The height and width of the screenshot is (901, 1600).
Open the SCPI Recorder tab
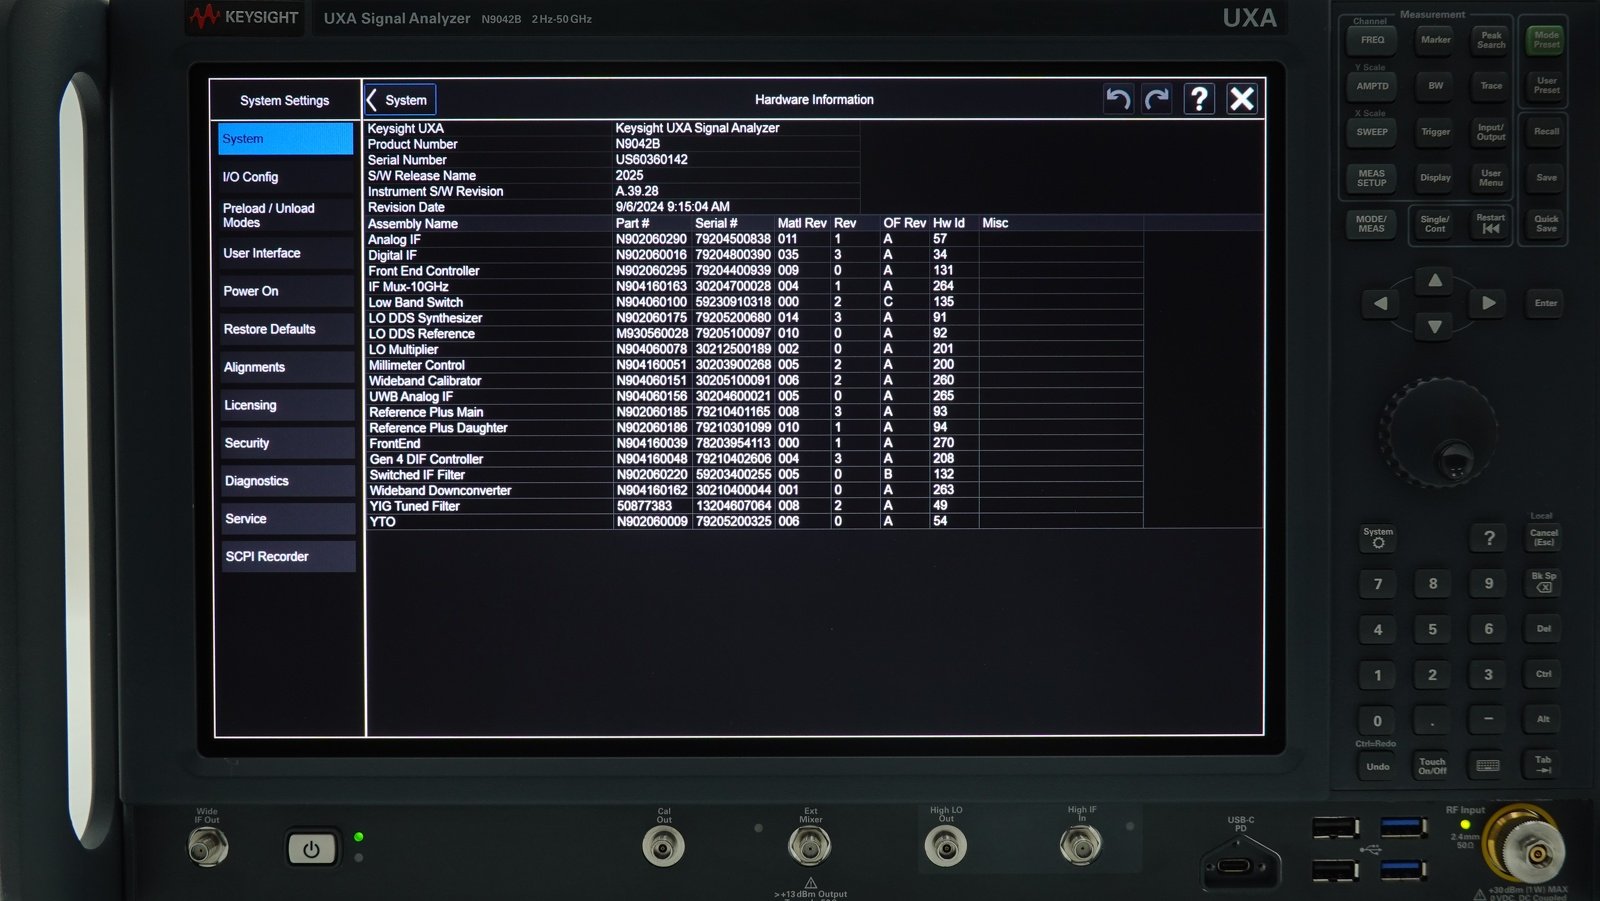point(286,557)
